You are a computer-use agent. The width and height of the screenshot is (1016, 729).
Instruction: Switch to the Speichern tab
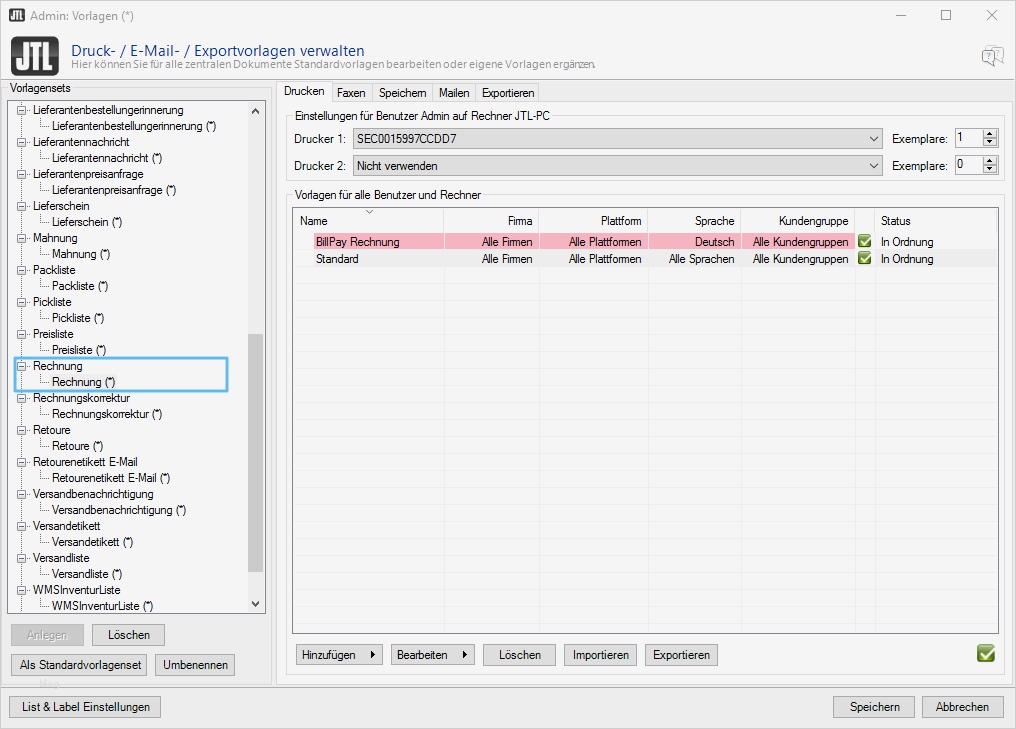click(x=402, y=93)
